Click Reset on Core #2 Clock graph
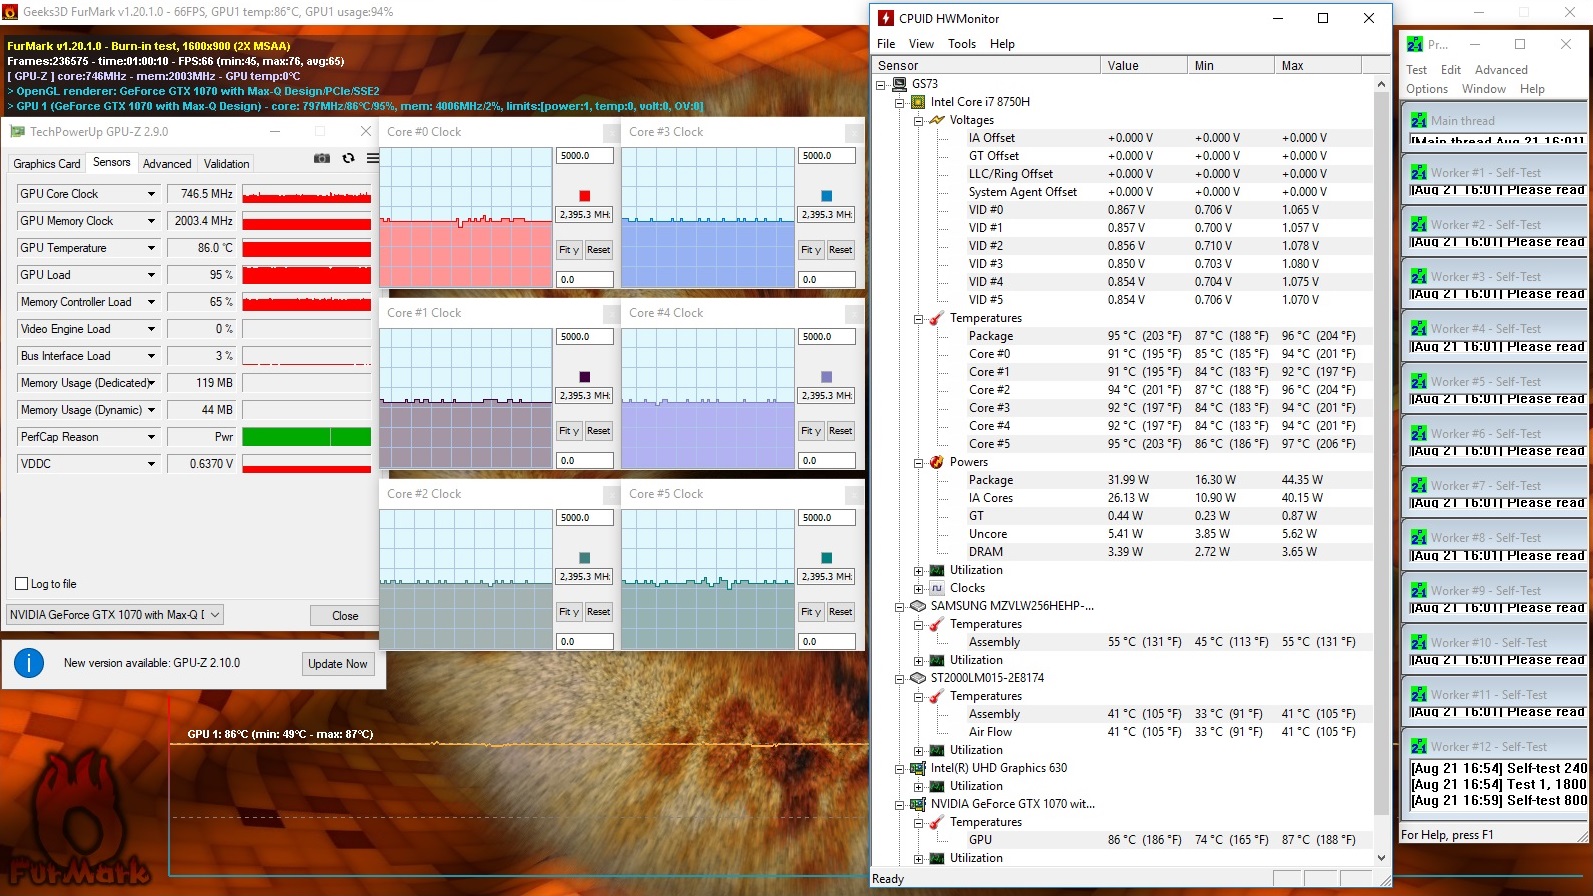The height and width of the screenshot is (896, 1593). tap(599, 612)
